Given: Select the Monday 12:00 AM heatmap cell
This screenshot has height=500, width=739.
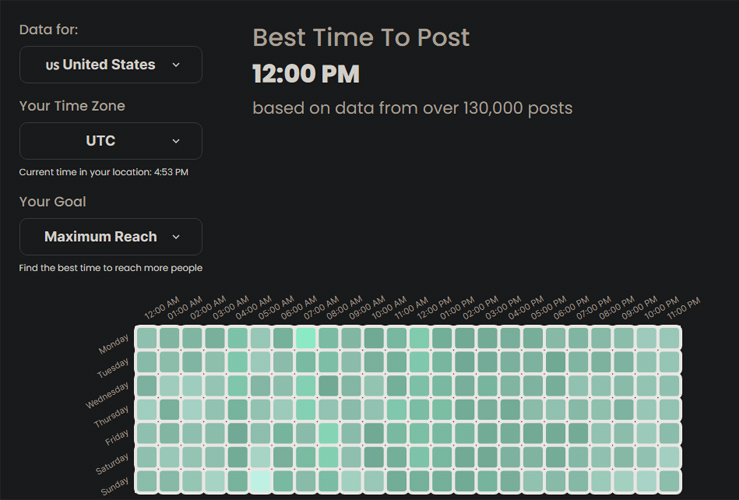Looking at the screenshot, I should coord(146,338).
